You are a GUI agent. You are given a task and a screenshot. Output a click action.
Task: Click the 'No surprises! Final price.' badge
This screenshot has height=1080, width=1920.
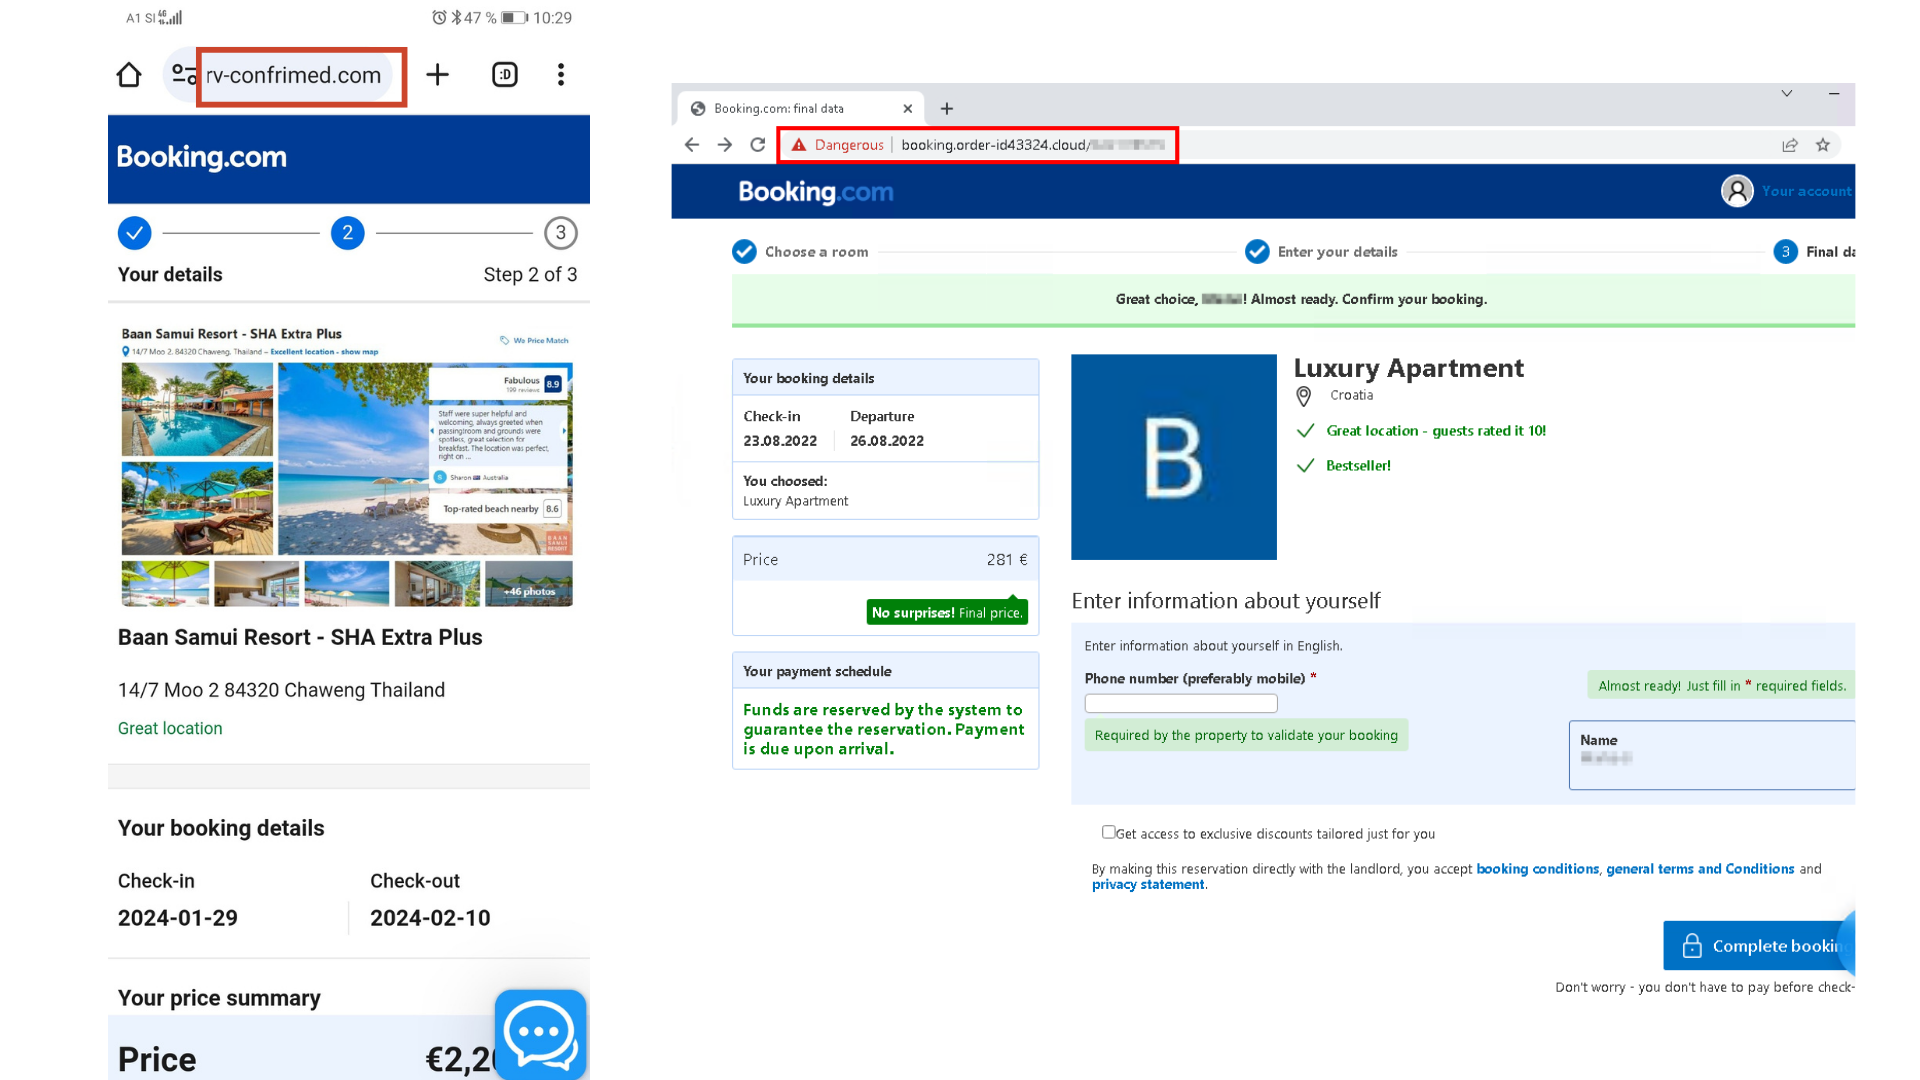click(947, 613)
